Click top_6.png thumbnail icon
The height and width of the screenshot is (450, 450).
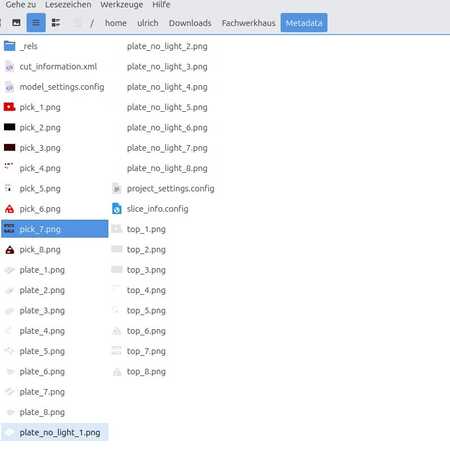tap(117, 331)
